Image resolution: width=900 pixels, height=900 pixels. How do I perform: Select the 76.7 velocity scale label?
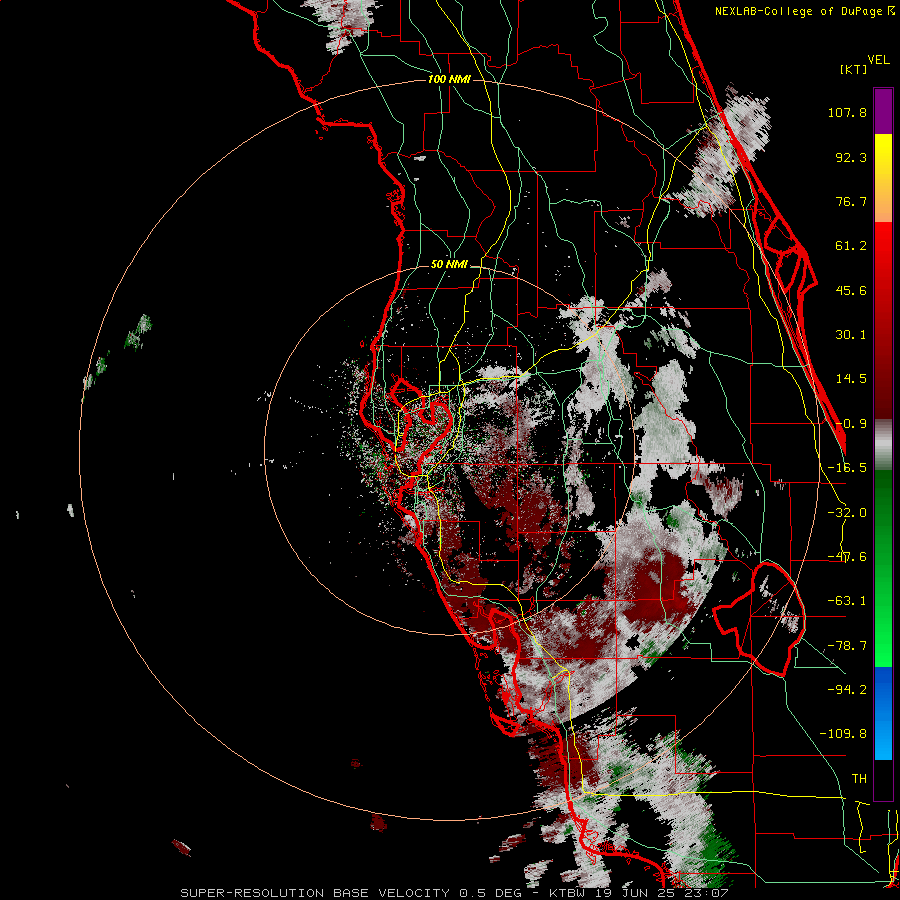[x=851, y=201]
